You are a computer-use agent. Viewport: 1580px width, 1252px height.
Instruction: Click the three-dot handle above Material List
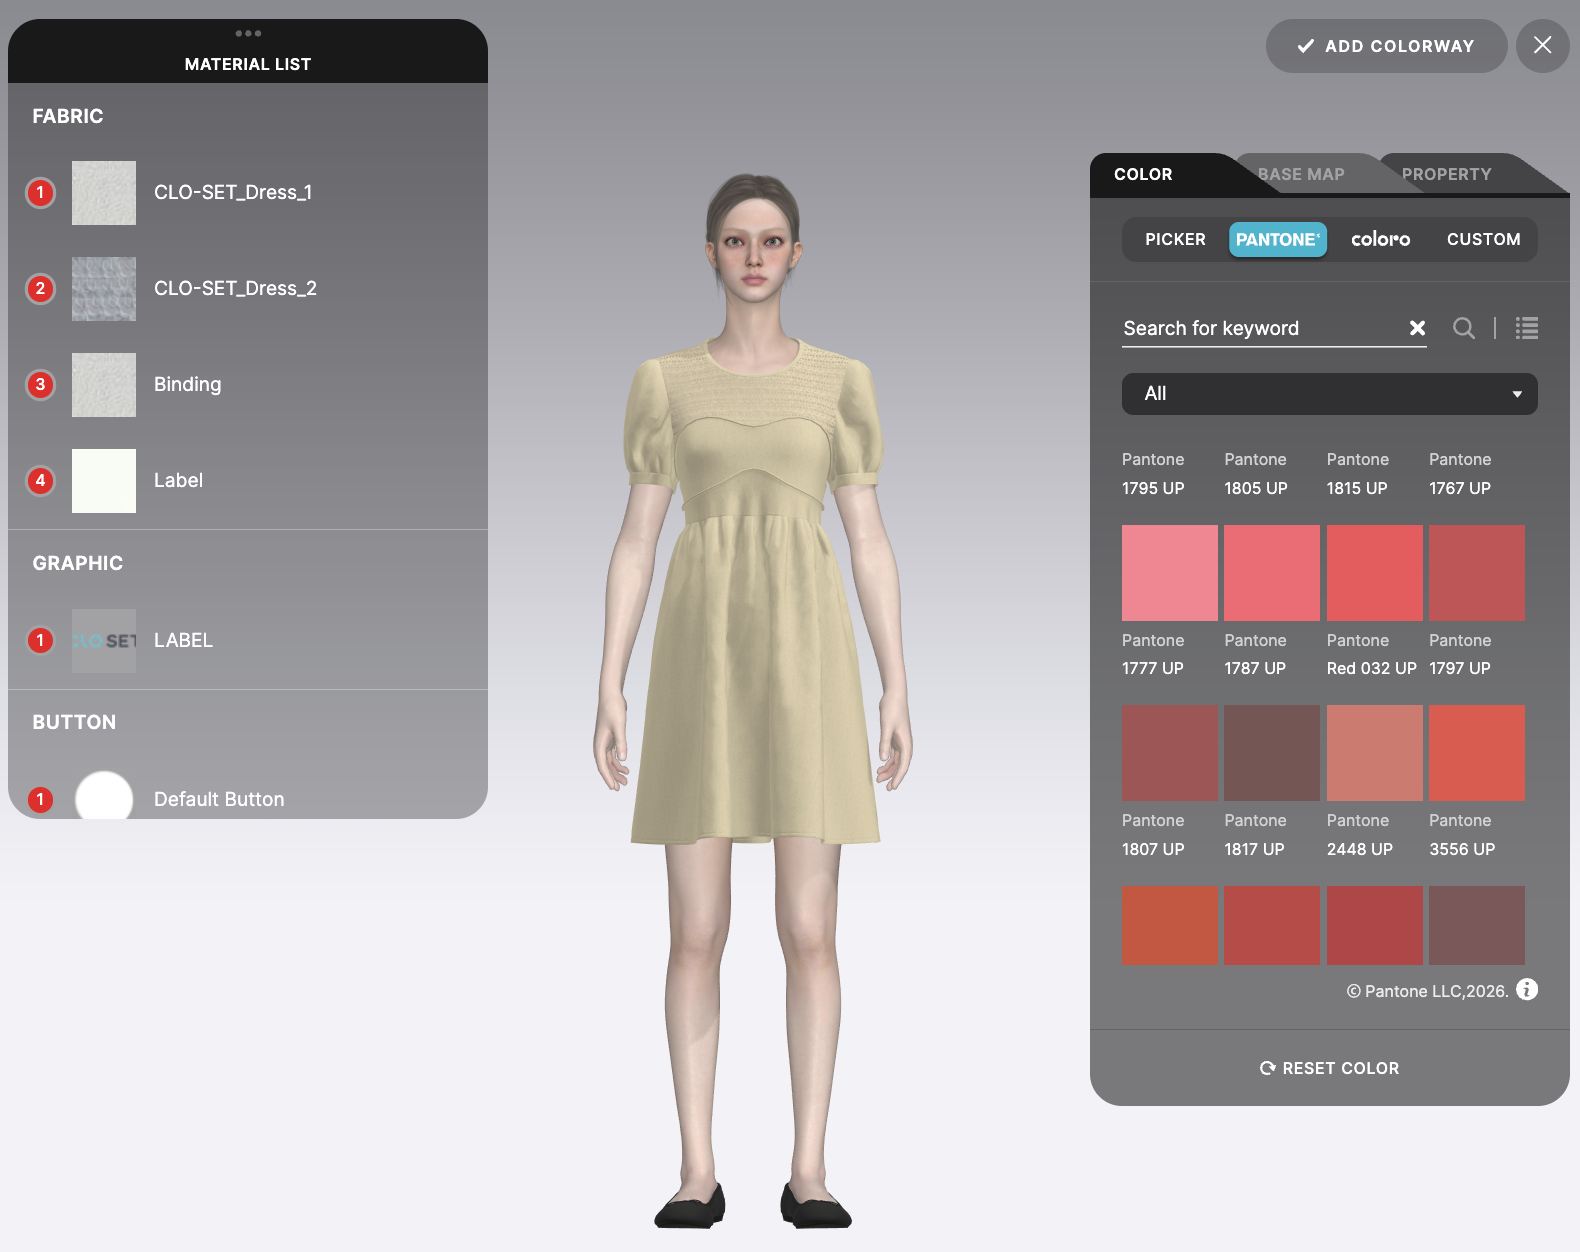click(248, 33)
